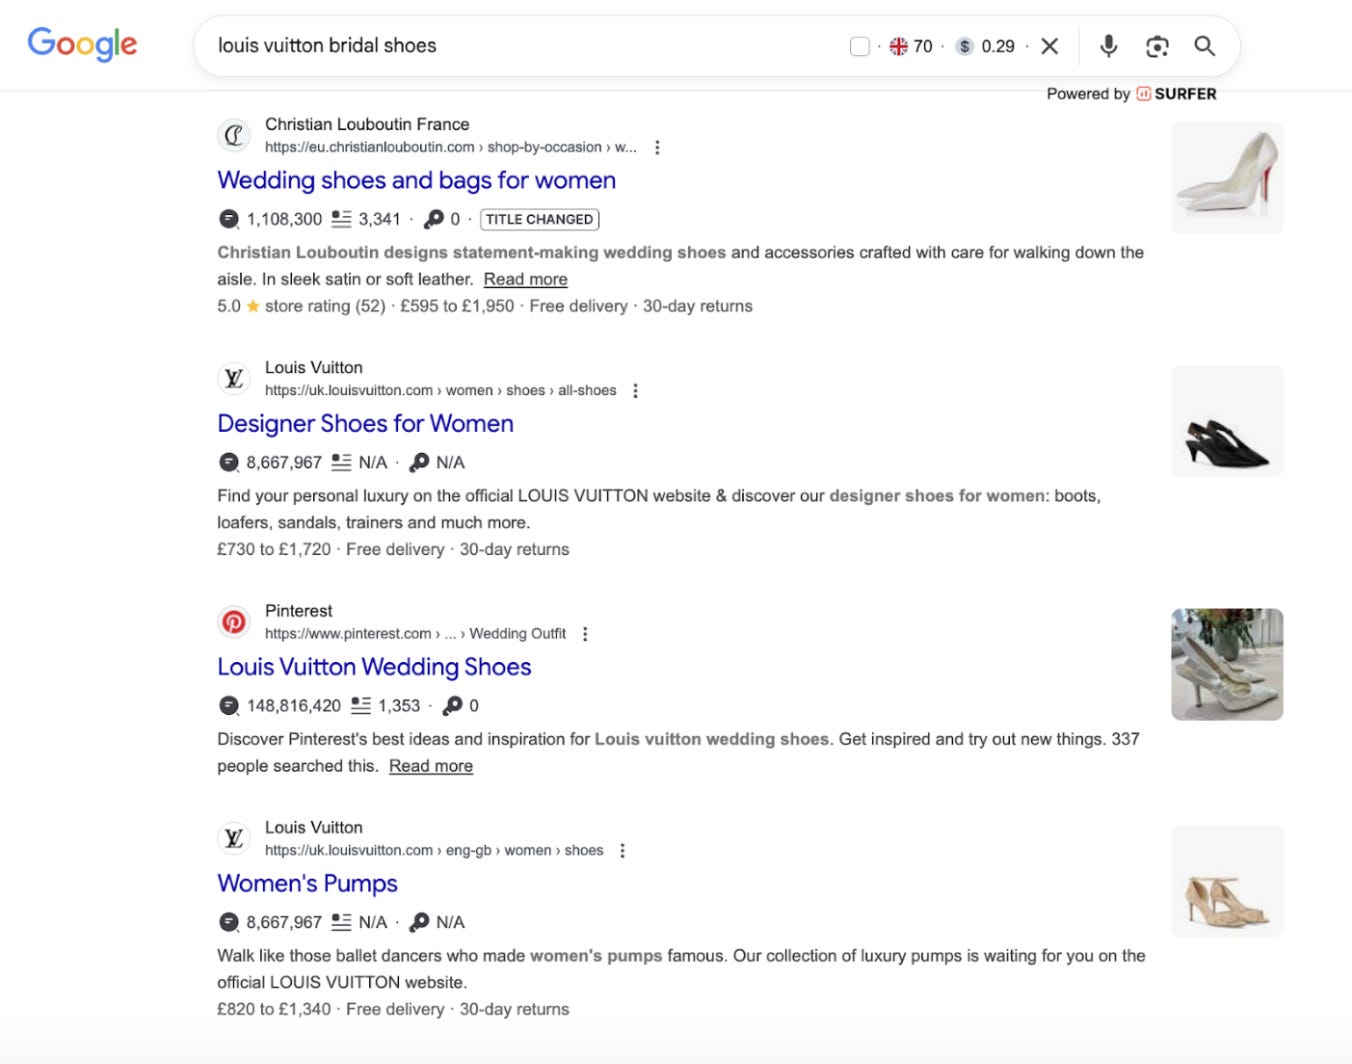This screenshot has width=1352, height=1064.
Task: Open the black slingback shoe thumbnail
Action: pyautogui.click(x=1227, y=421)
